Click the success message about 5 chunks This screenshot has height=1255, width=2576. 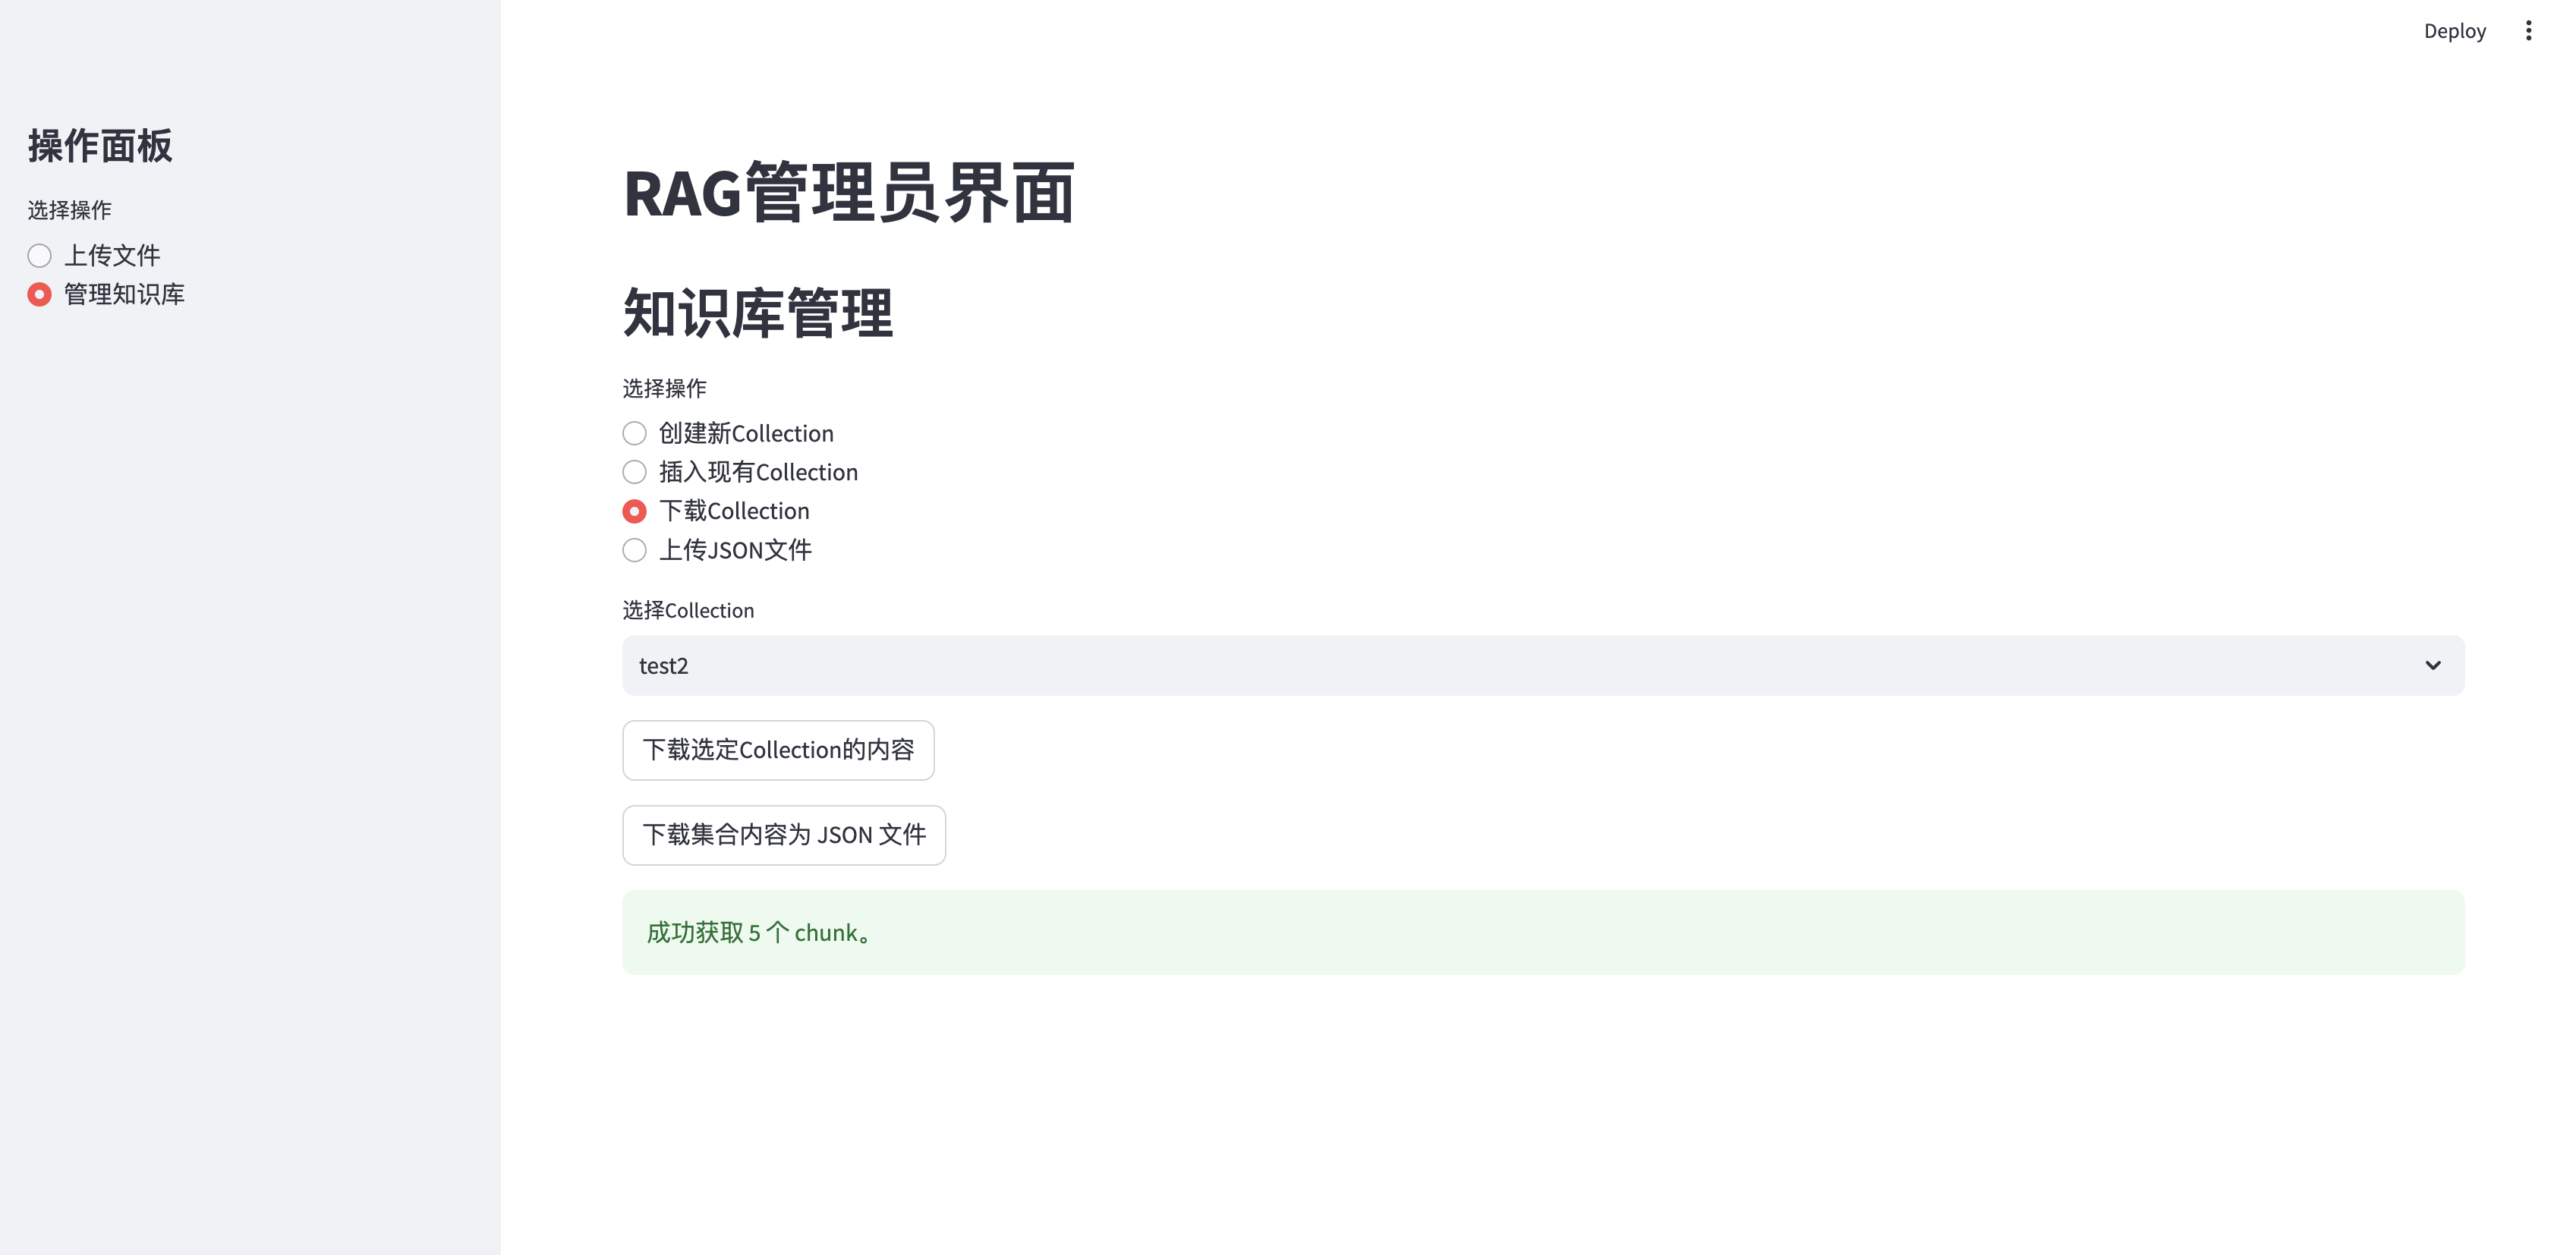(760, 933)
